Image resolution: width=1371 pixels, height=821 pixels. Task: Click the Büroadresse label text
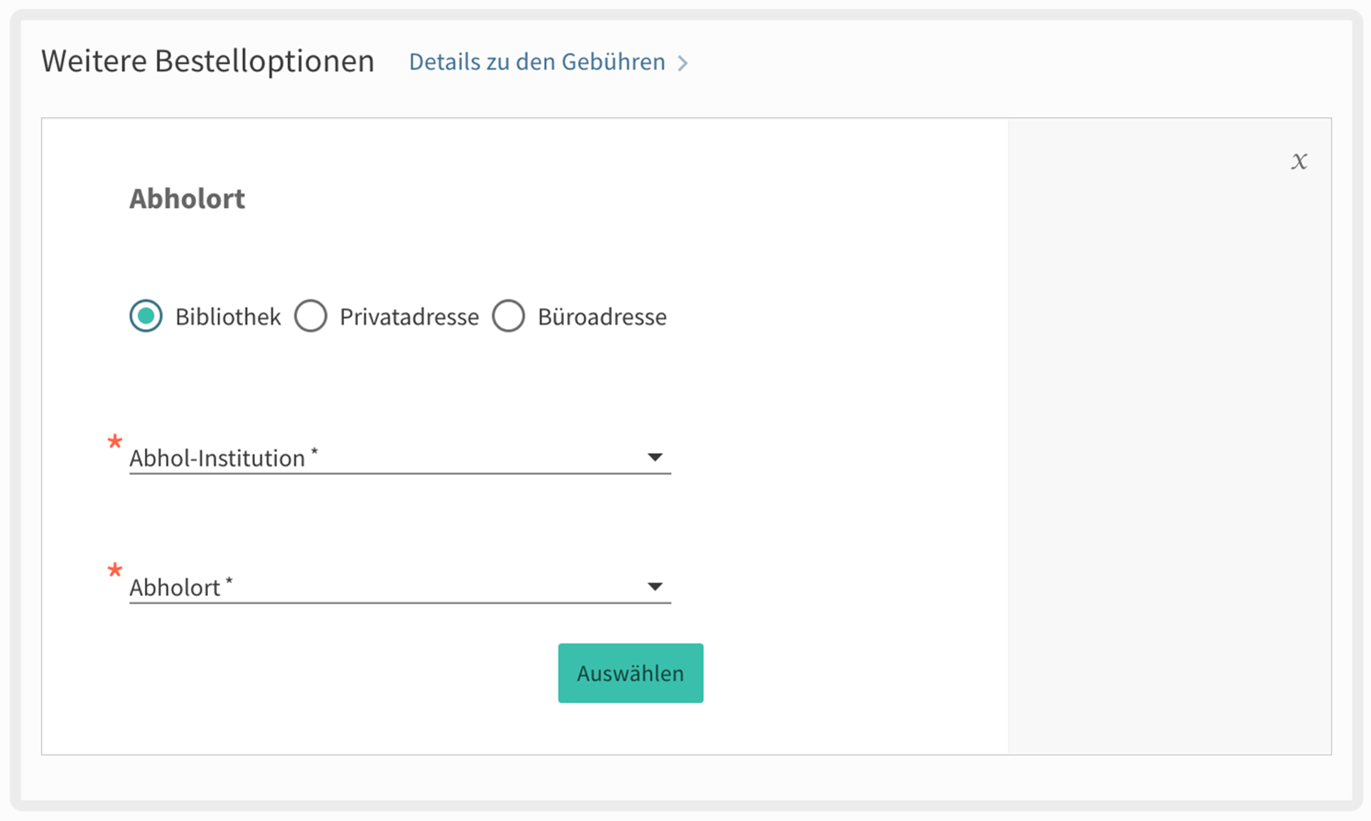click(x=602, y=317)
